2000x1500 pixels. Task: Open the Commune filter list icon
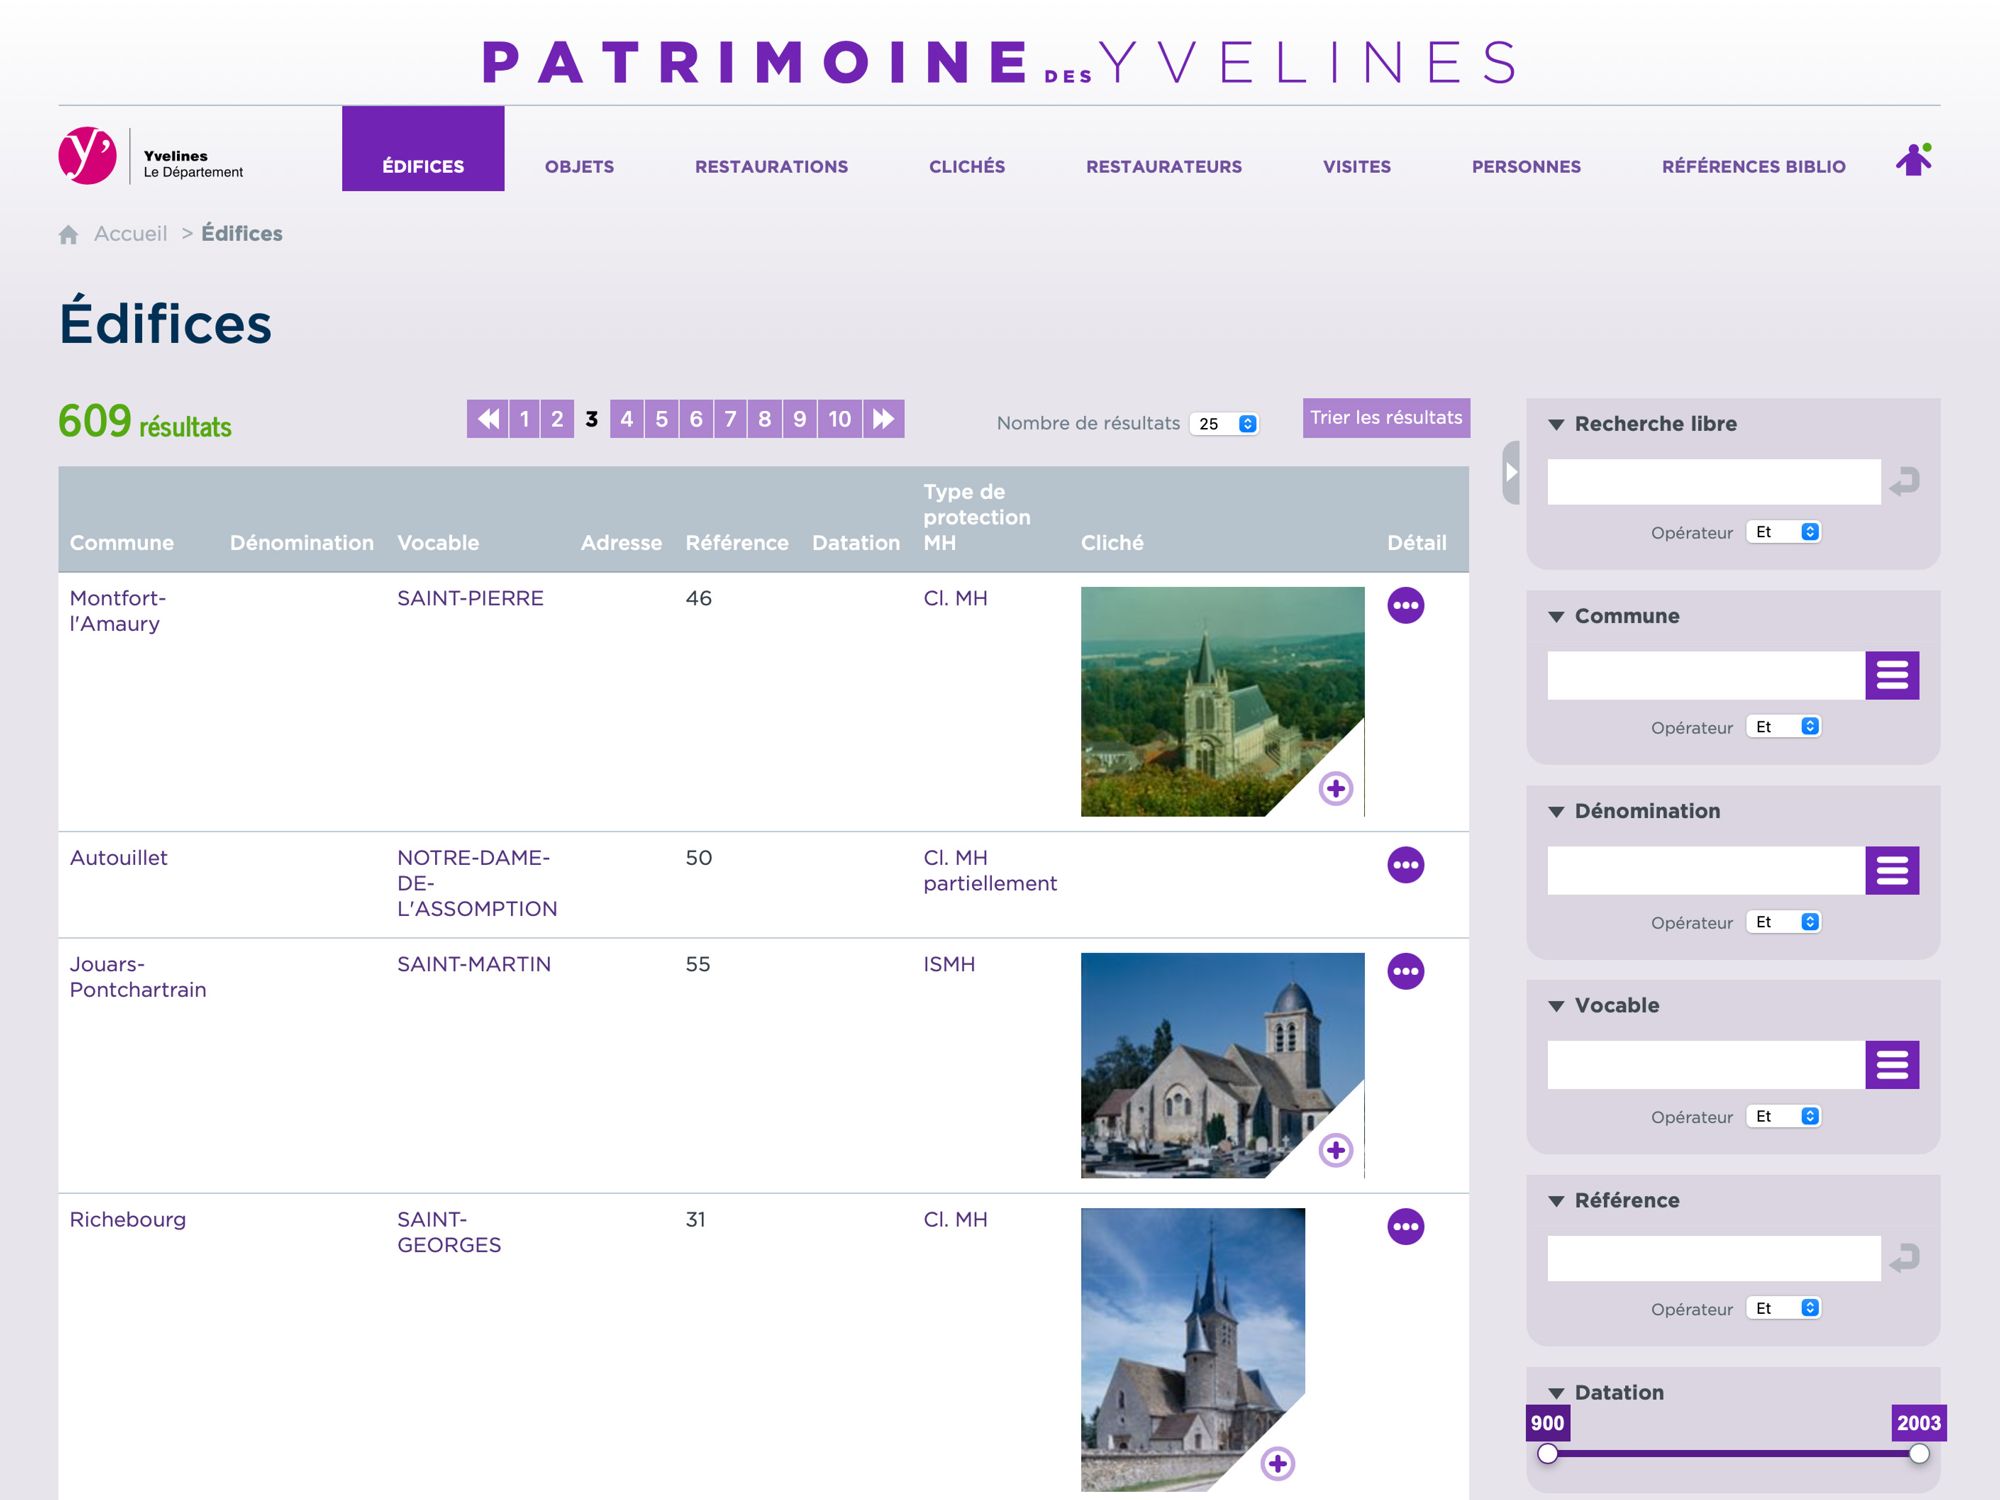(x=1891, y=676)
